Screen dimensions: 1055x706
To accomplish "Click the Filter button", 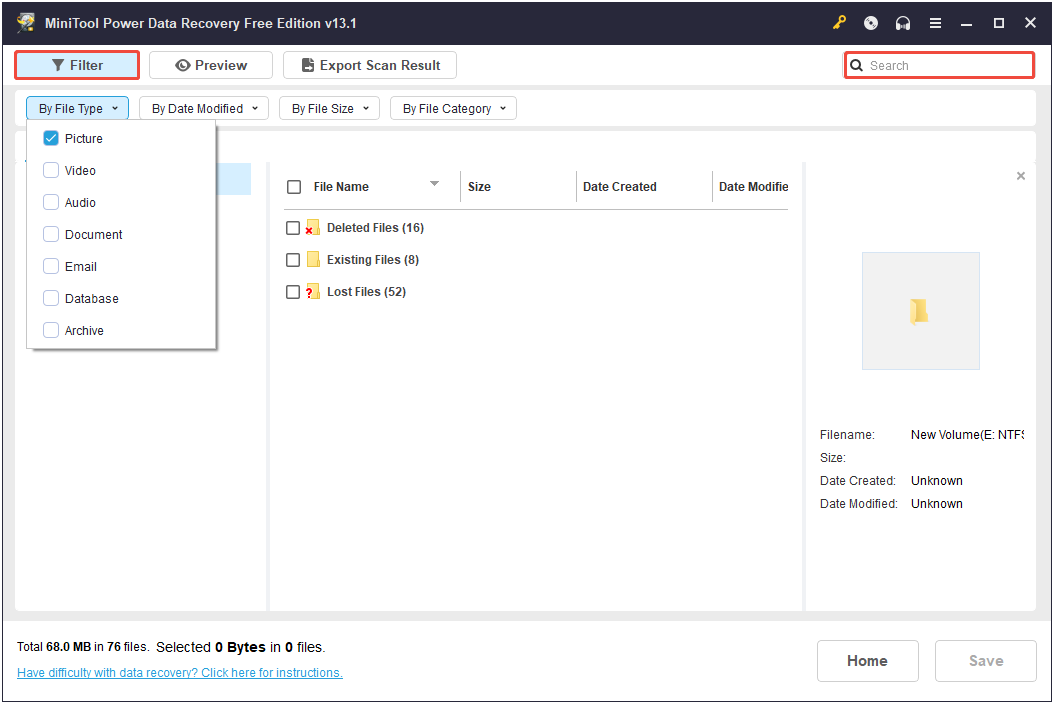I will coord(77,65).
